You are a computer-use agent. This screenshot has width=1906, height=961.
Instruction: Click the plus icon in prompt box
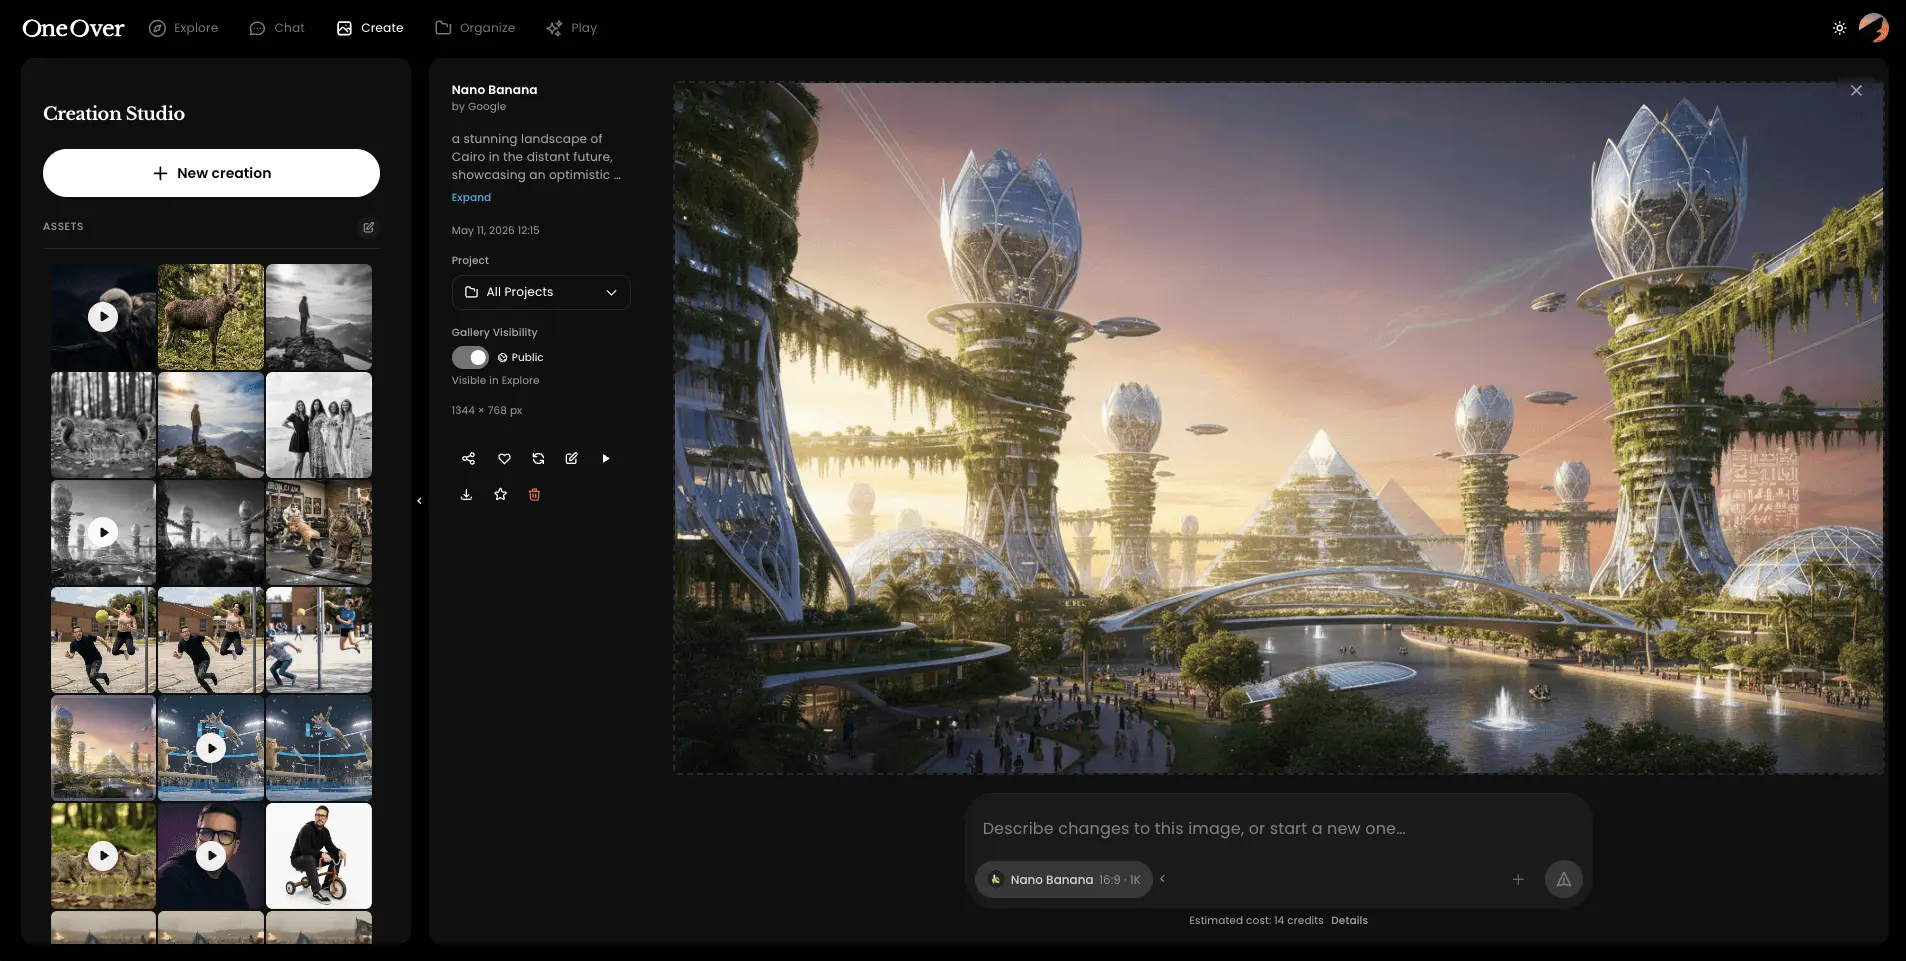(1518, 880)
